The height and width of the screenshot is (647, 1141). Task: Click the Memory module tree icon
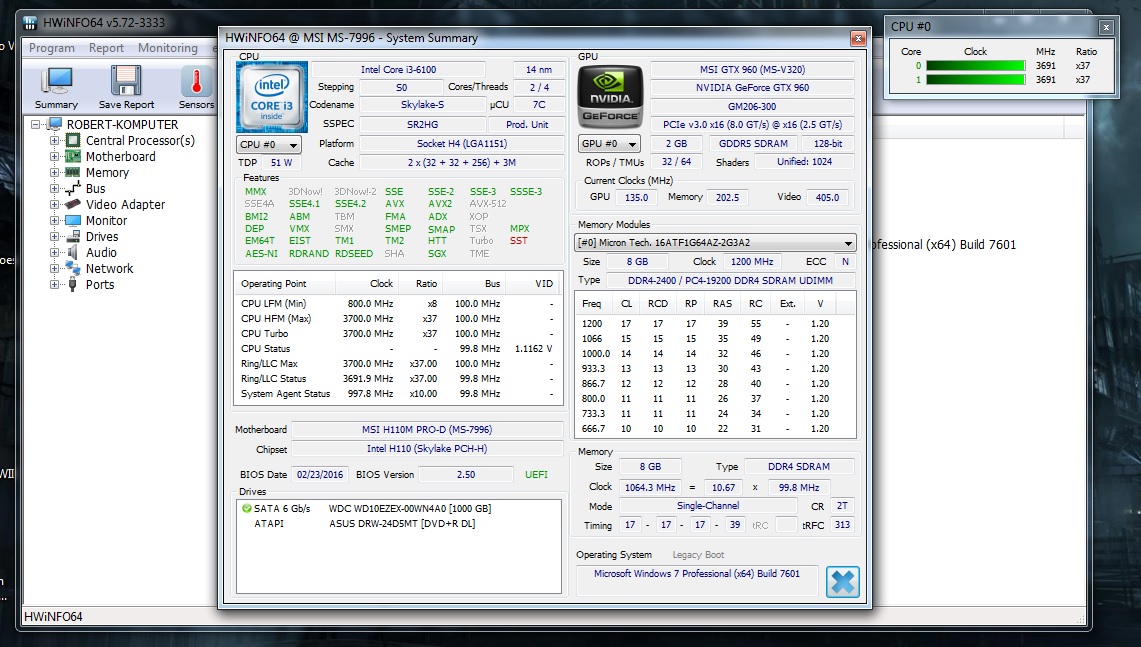[x=73, y=172]
